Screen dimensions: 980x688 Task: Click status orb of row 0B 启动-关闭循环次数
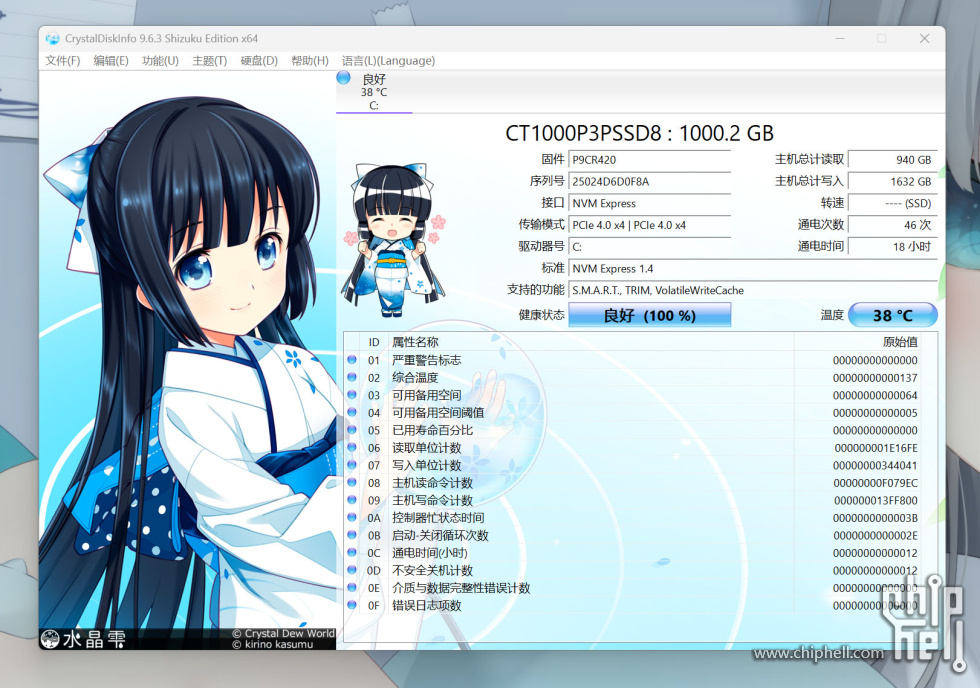coord(352,535)
